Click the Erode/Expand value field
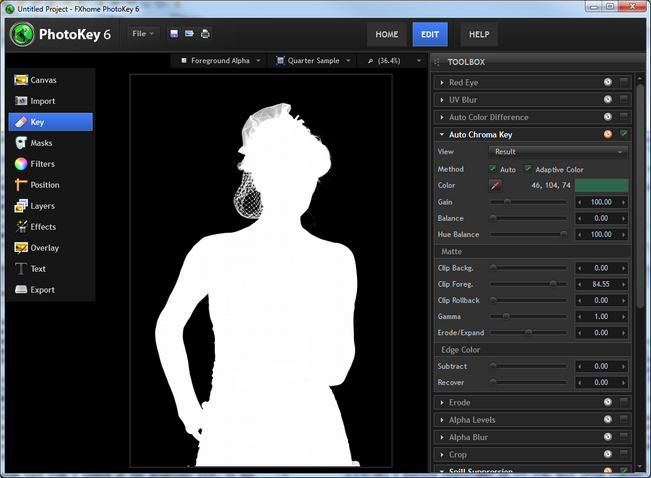The height and width of the screenshot is (478, 651). 601,333
